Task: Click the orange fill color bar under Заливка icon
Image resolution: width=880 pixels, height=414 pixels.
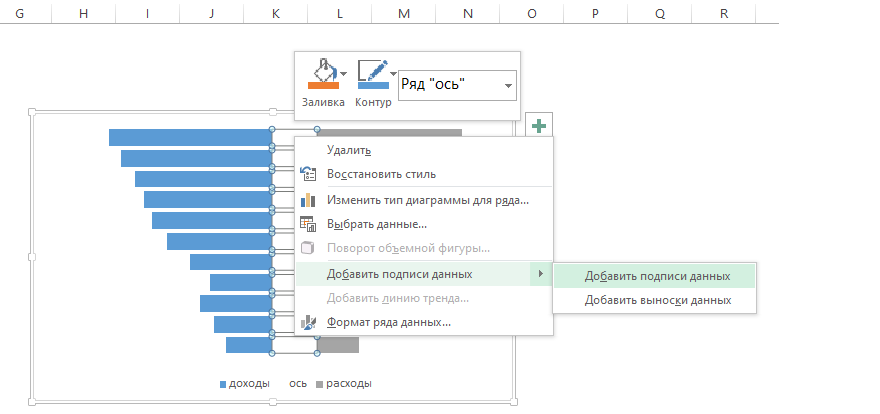Action: [x=322, y=86]
